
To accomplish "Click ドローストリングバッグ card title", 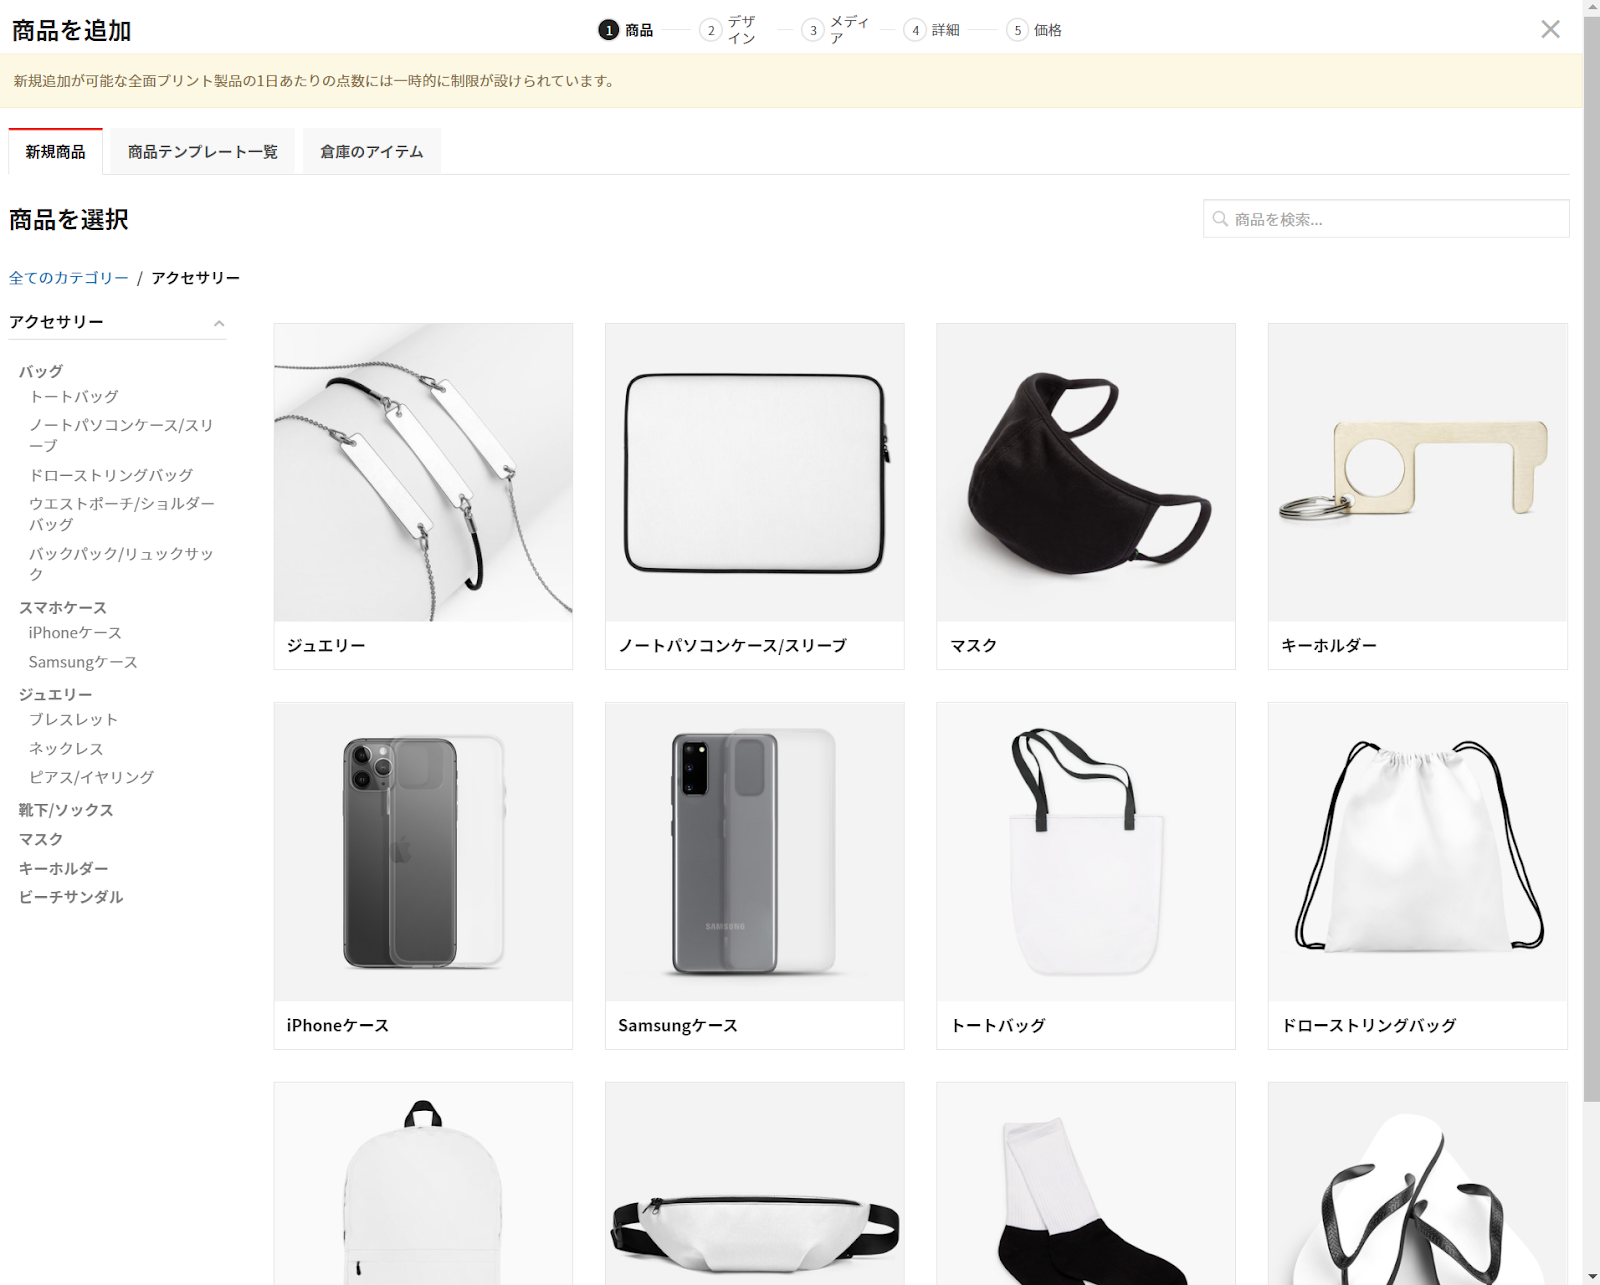I will coord(1369,1026).
